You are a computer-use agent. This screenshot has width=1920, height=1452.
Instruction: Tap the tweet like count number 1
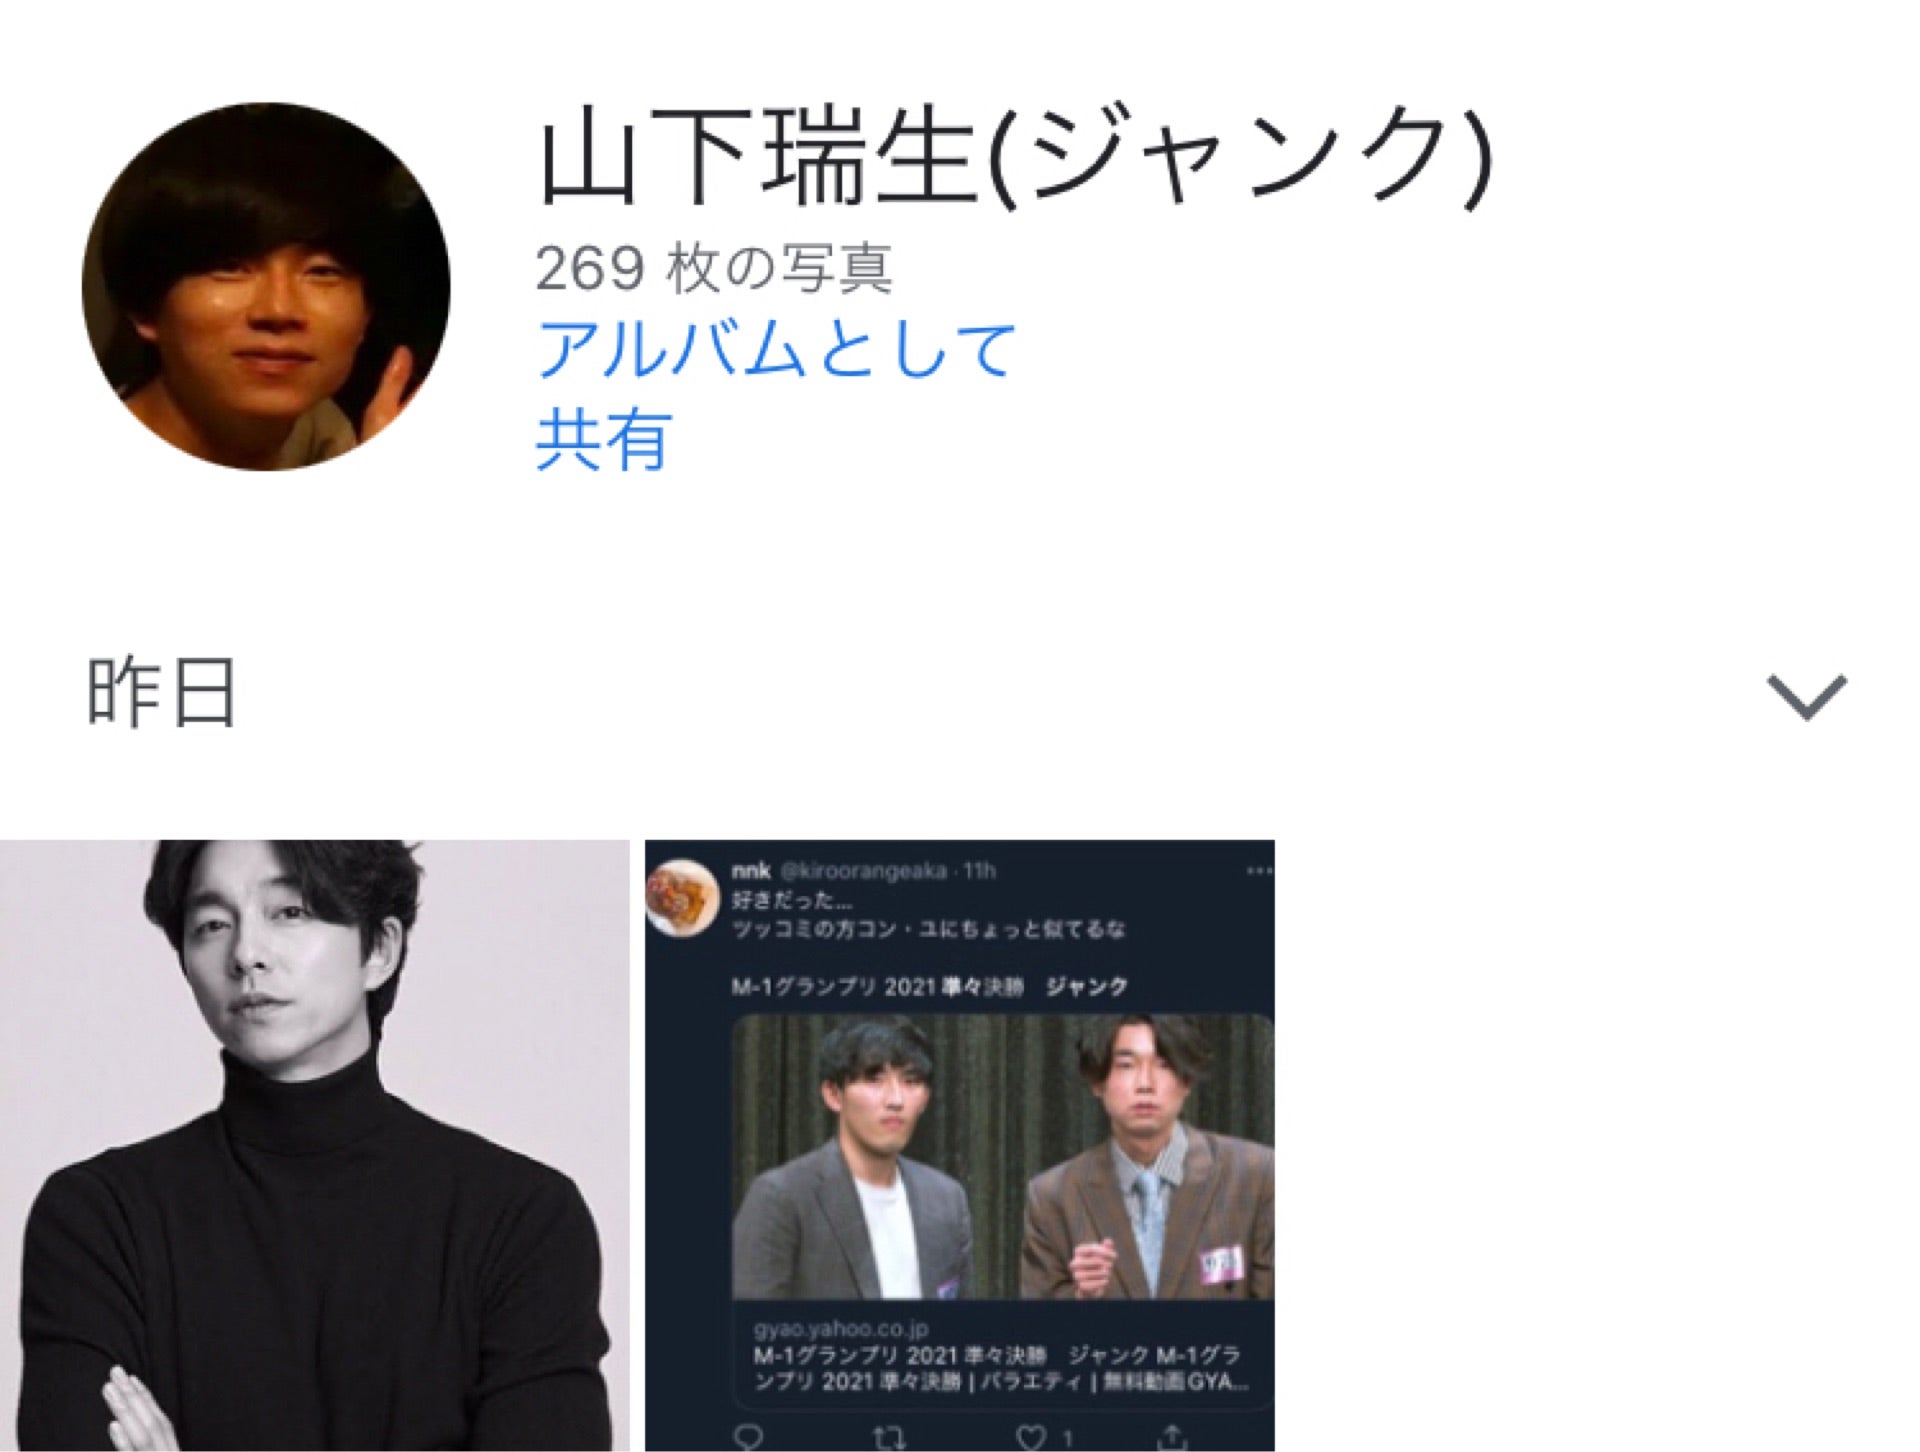[1067, 1439]
